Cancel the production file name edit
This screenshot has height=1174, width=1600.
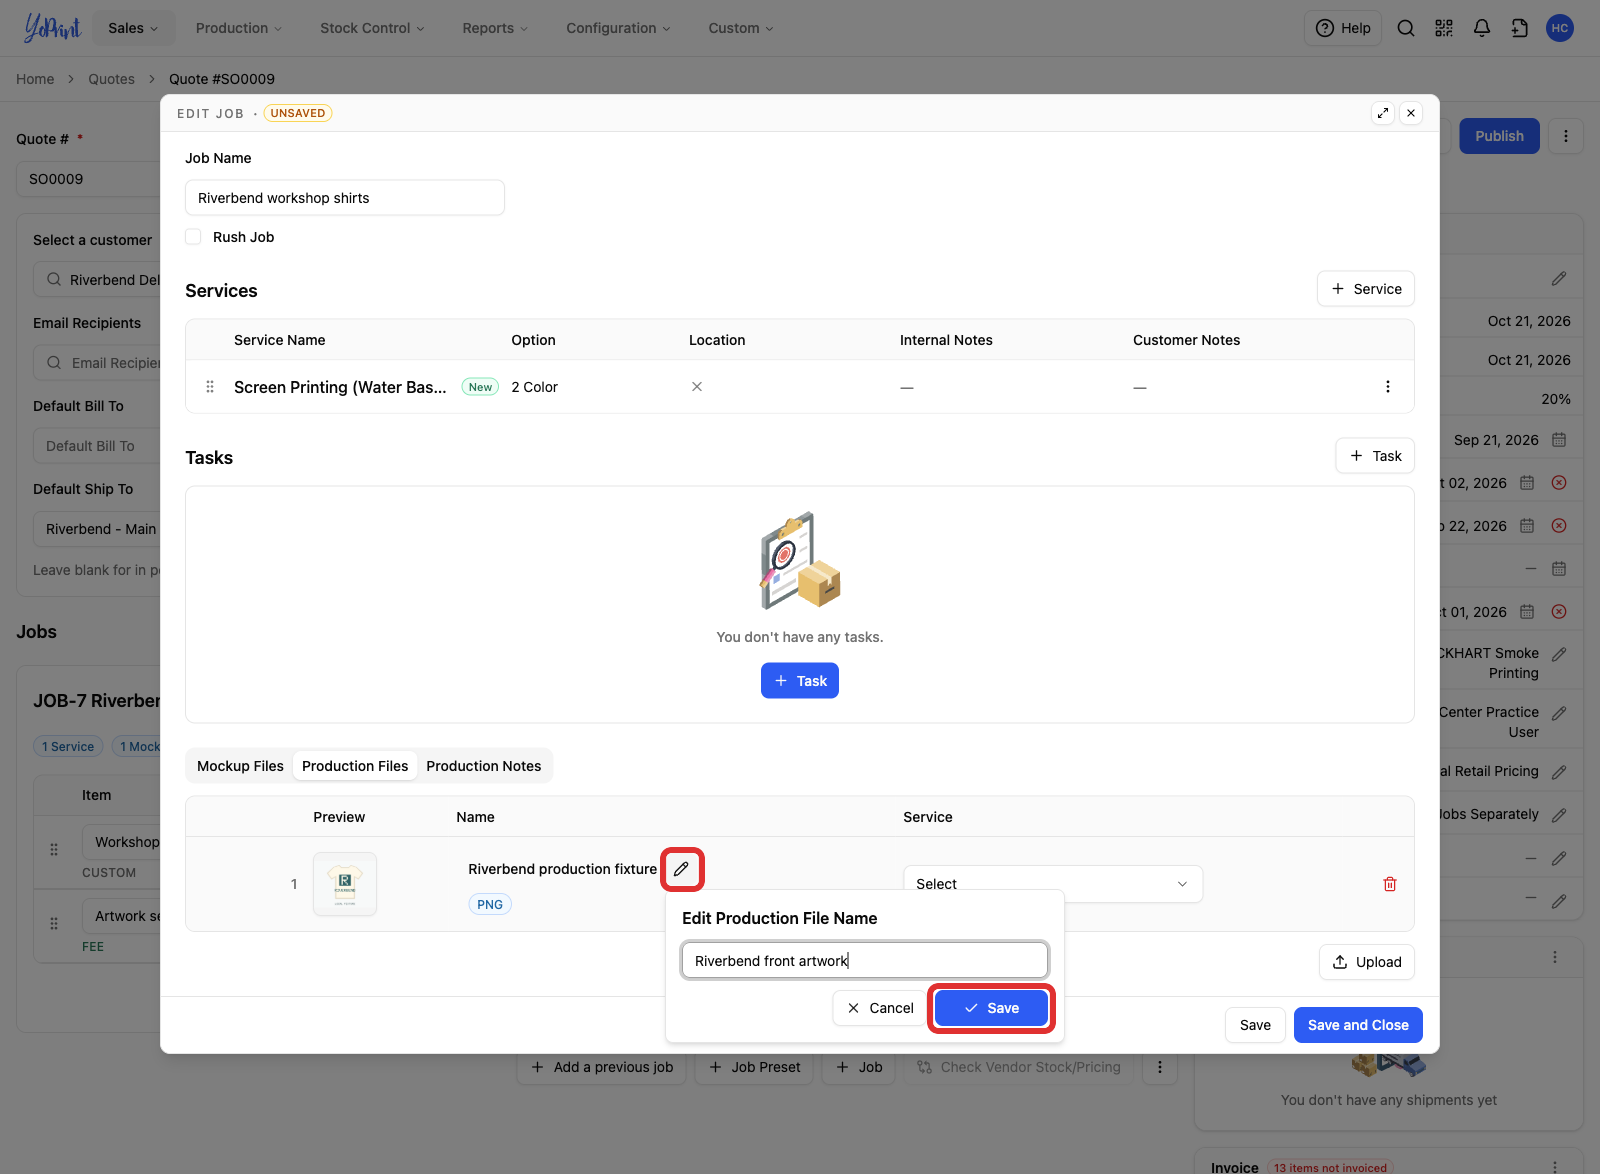(880, 1008)
